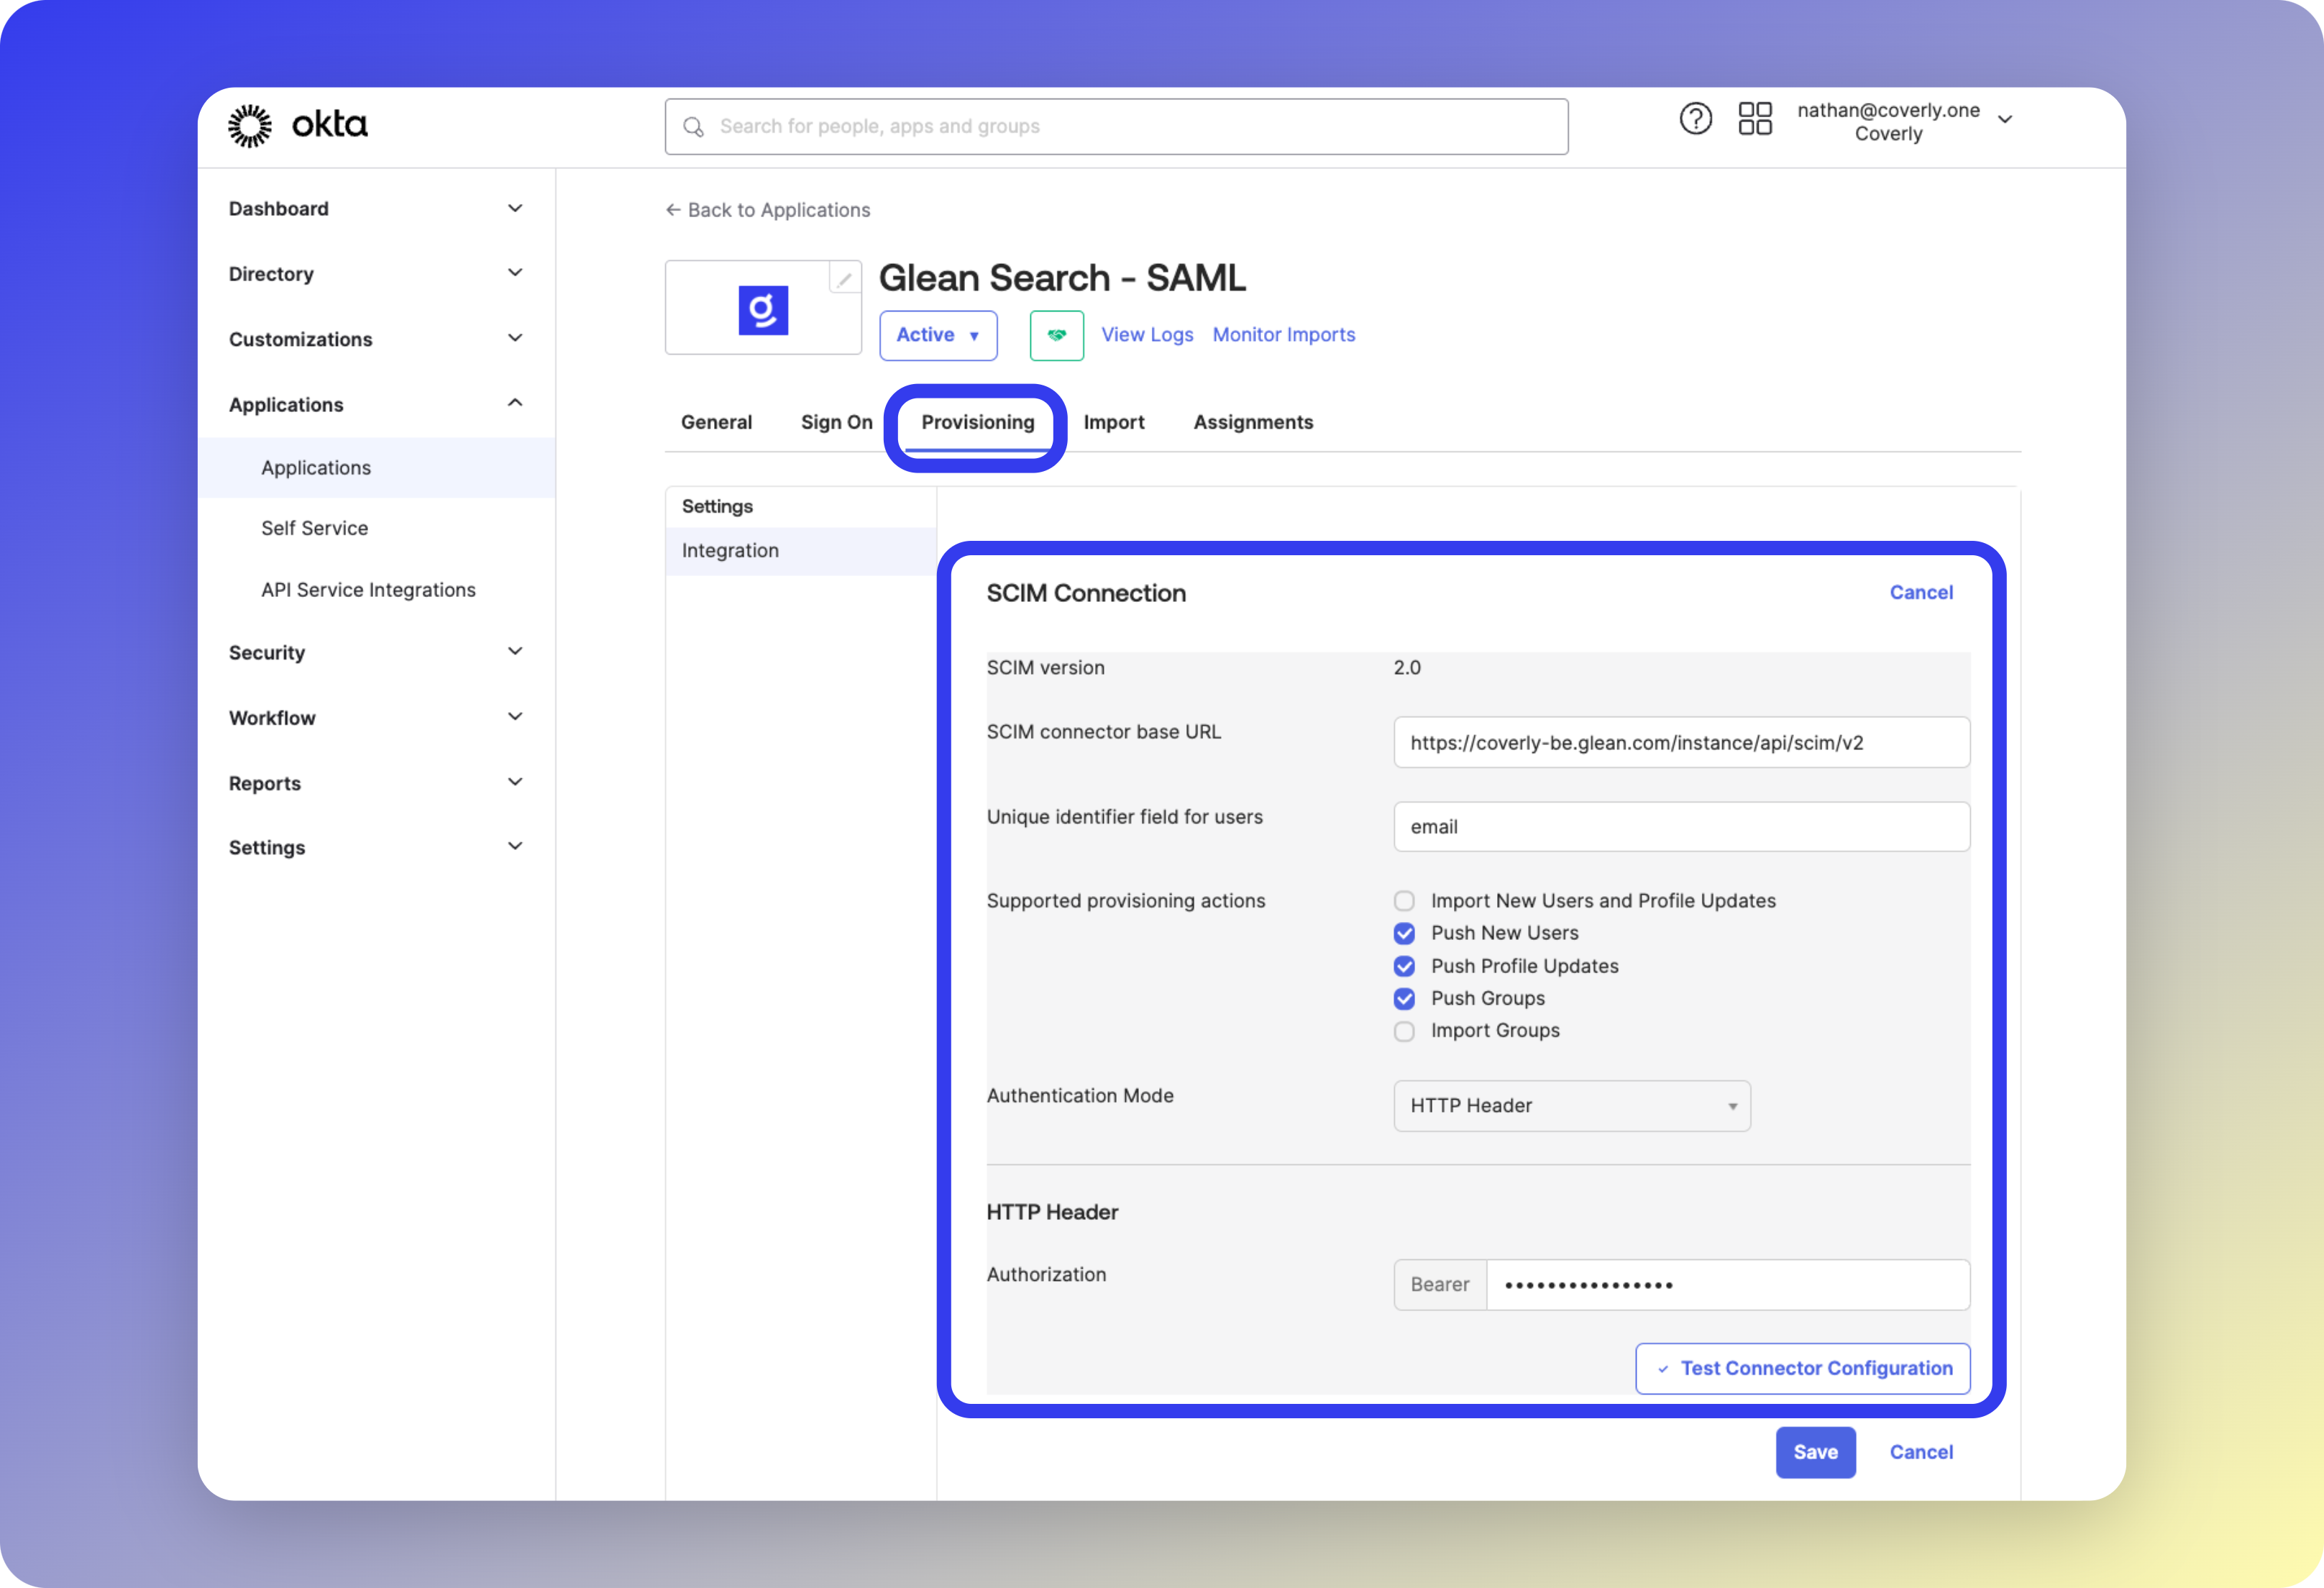
Task: Click the green handshake icon button
Action: click(x=1056, y=335)
